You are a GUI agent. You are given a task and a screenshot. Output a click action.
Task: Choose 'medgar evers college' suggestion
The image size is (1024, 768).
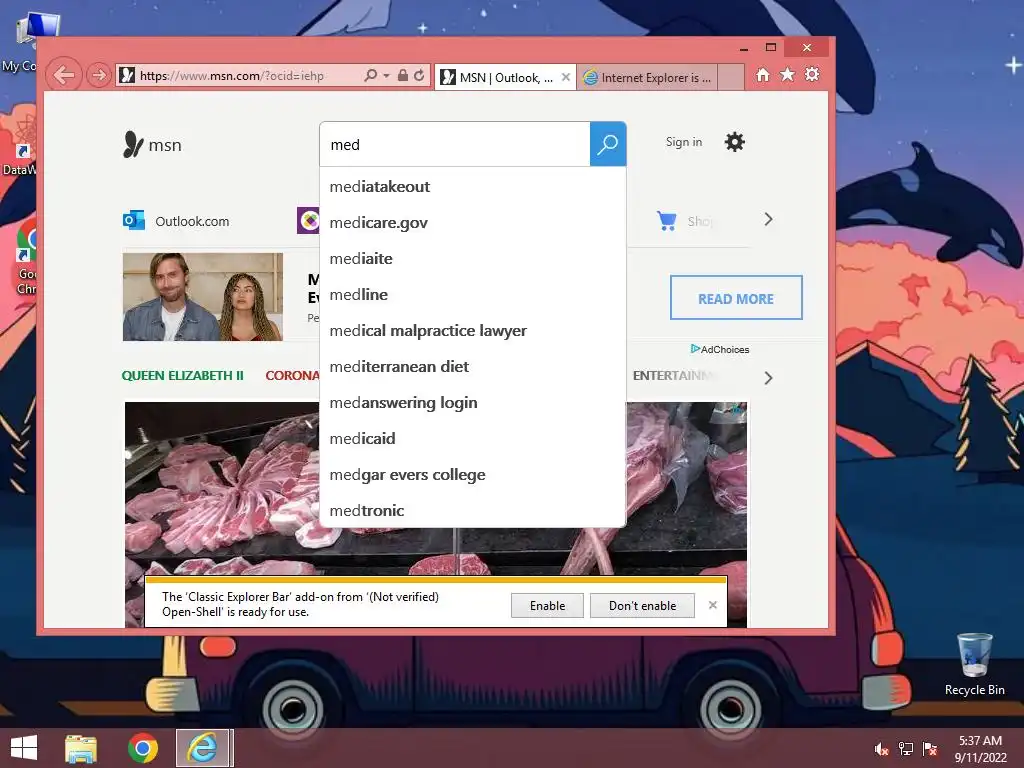coord(472,475)
